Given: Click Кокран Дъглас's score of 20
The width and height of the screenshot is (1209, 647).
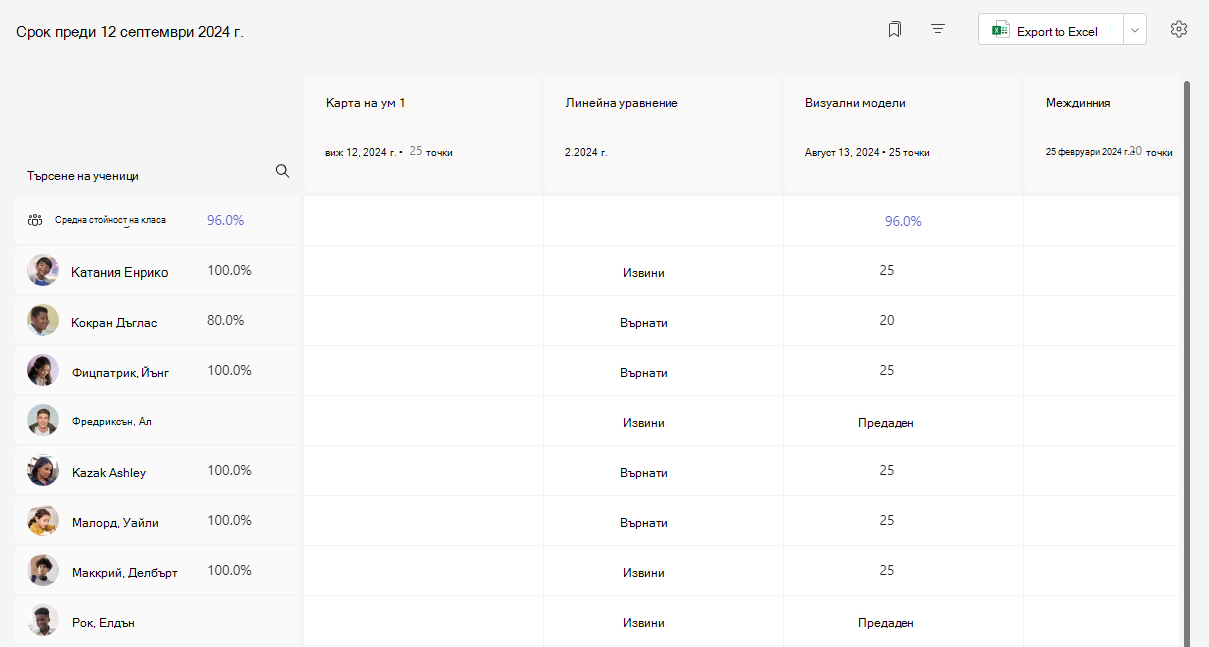Looking at the screenshot, I should click(887, 321).
